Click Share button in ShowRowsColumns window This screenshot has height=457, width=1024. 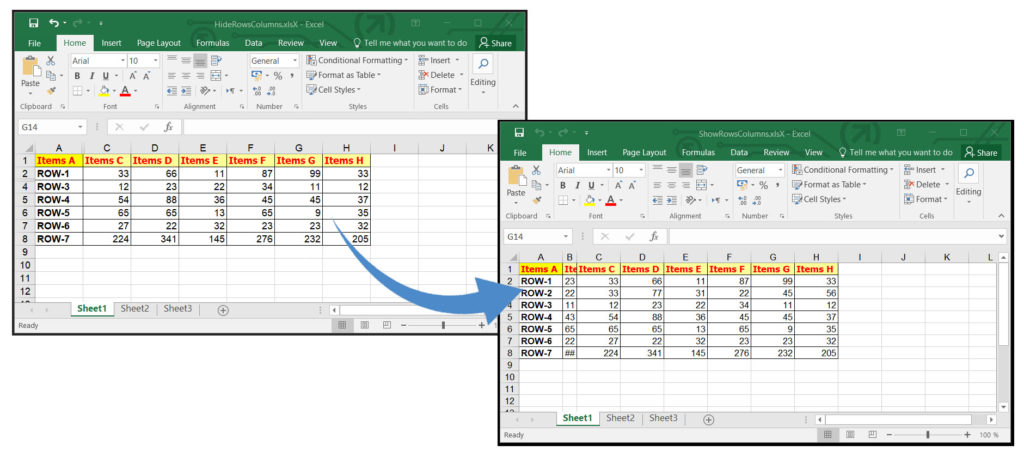point(980,152)
